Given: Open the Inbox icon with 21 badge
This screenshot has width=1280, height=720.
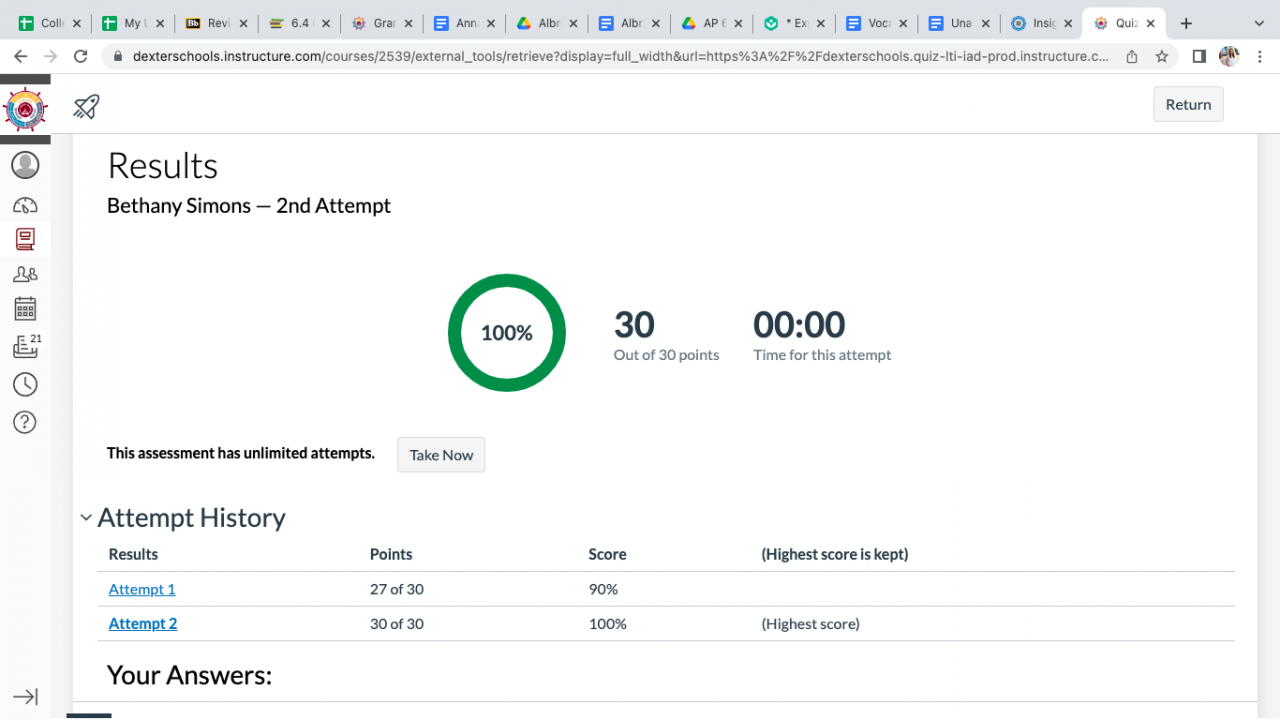Looking at the screenshot, I should pos(25,346).
